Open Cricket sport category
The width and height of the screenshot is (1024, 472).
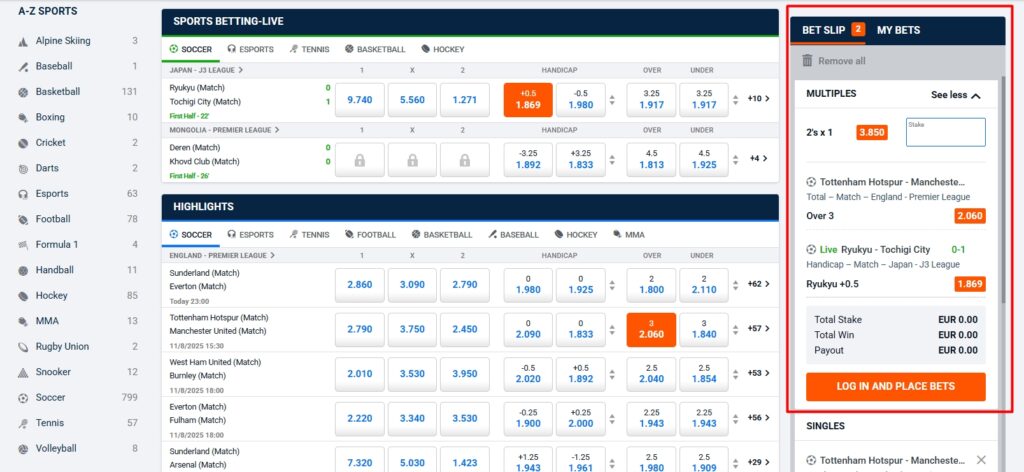point(78,142)
